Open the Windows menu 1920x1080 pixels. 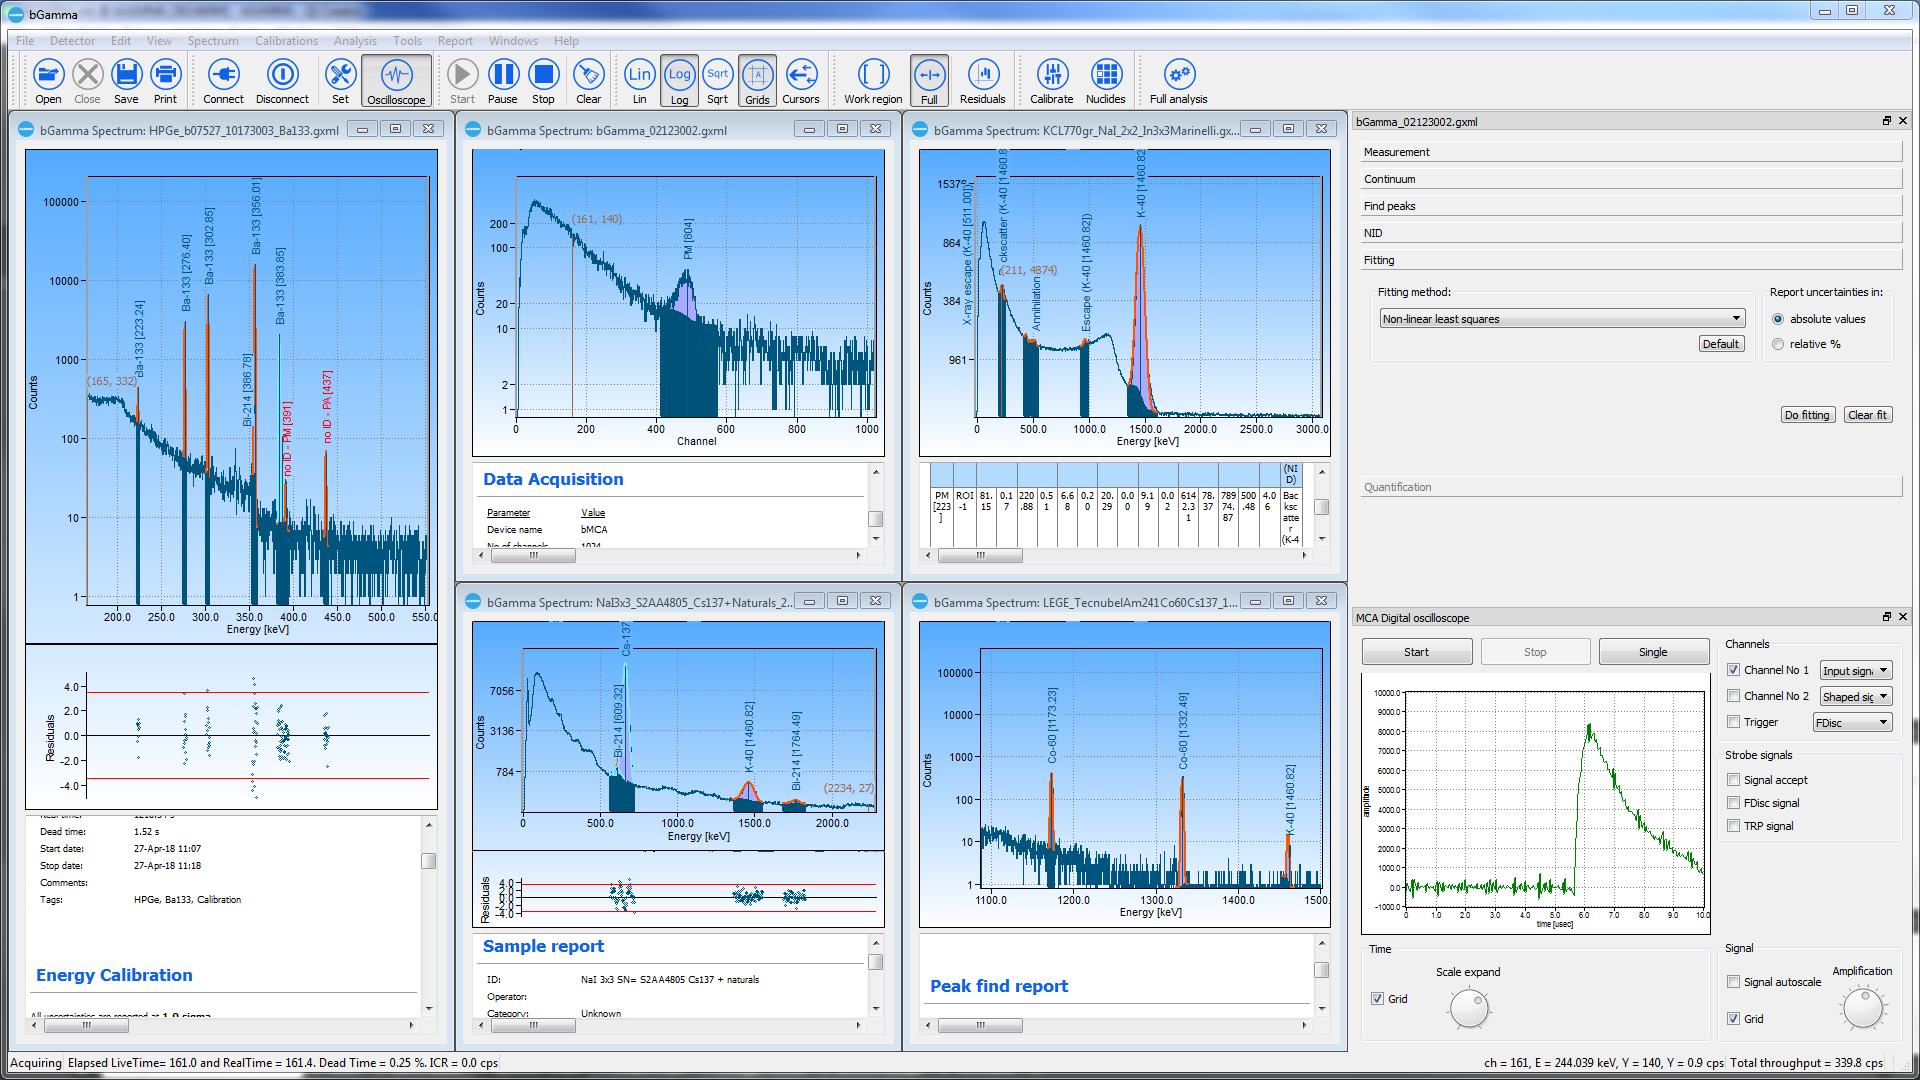point(513,41)
